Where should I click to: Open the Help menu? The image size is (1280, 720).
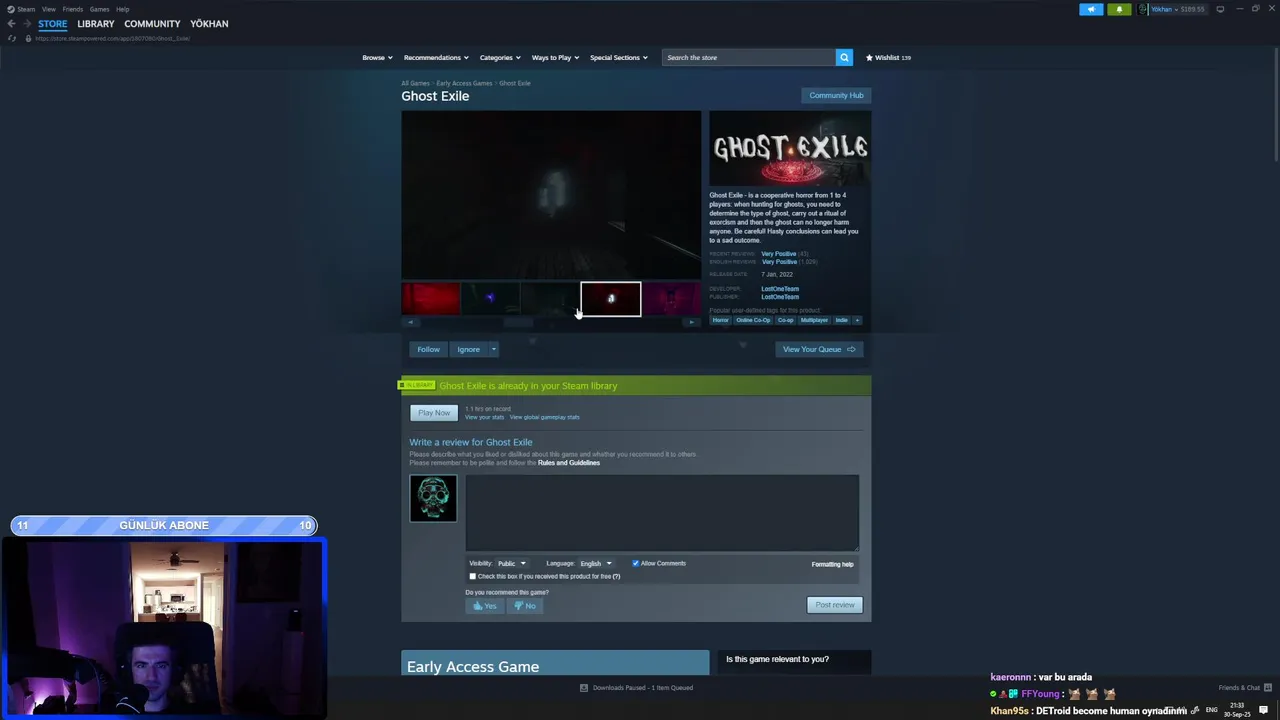pyautogui.click(x=122, y=9)
